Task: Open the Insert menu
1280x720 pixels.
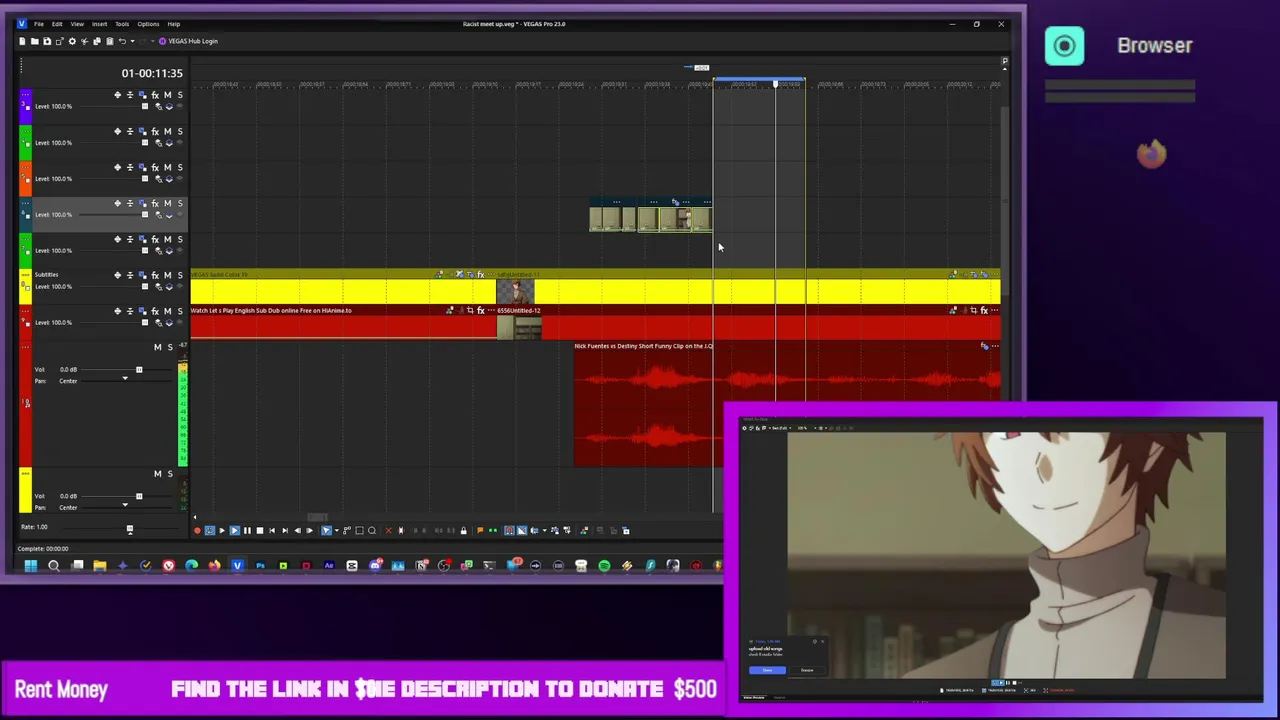Action: [x=100, y=24]
